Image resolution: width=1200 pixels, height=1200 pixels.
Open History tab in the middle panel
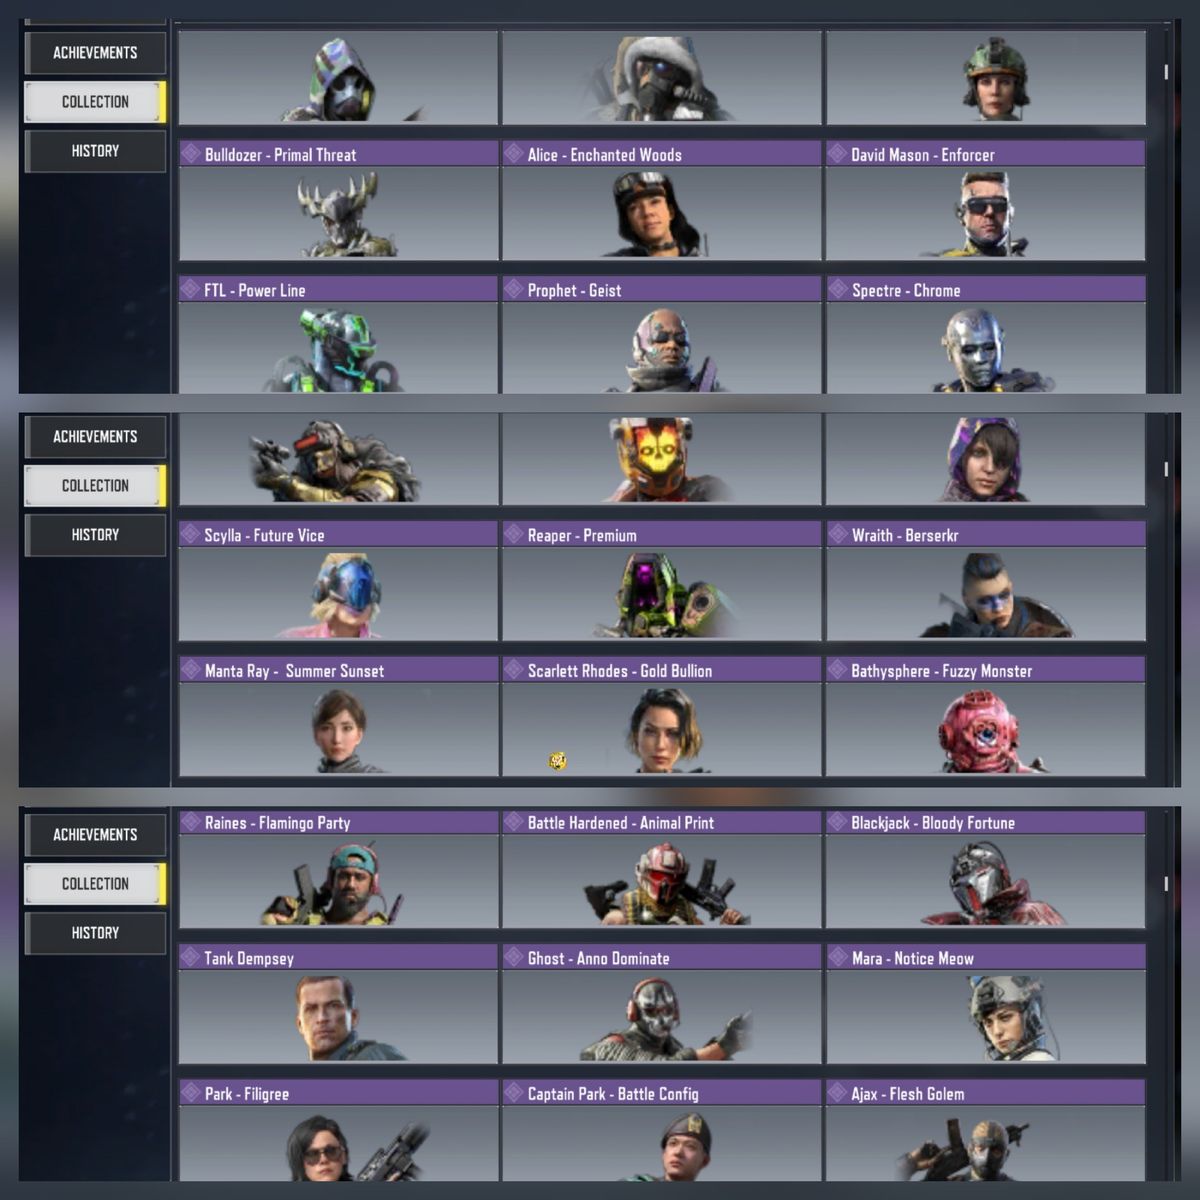[95, 535]
